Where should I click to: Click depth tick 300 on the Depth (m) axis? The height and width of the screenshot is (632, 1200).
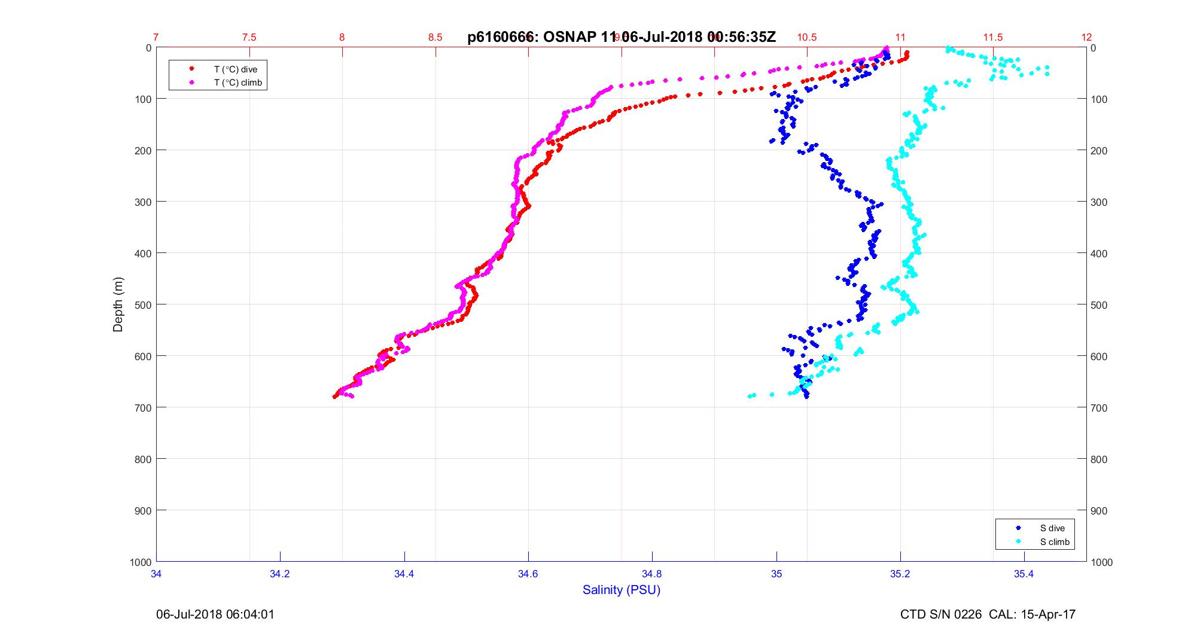[142, 202]
